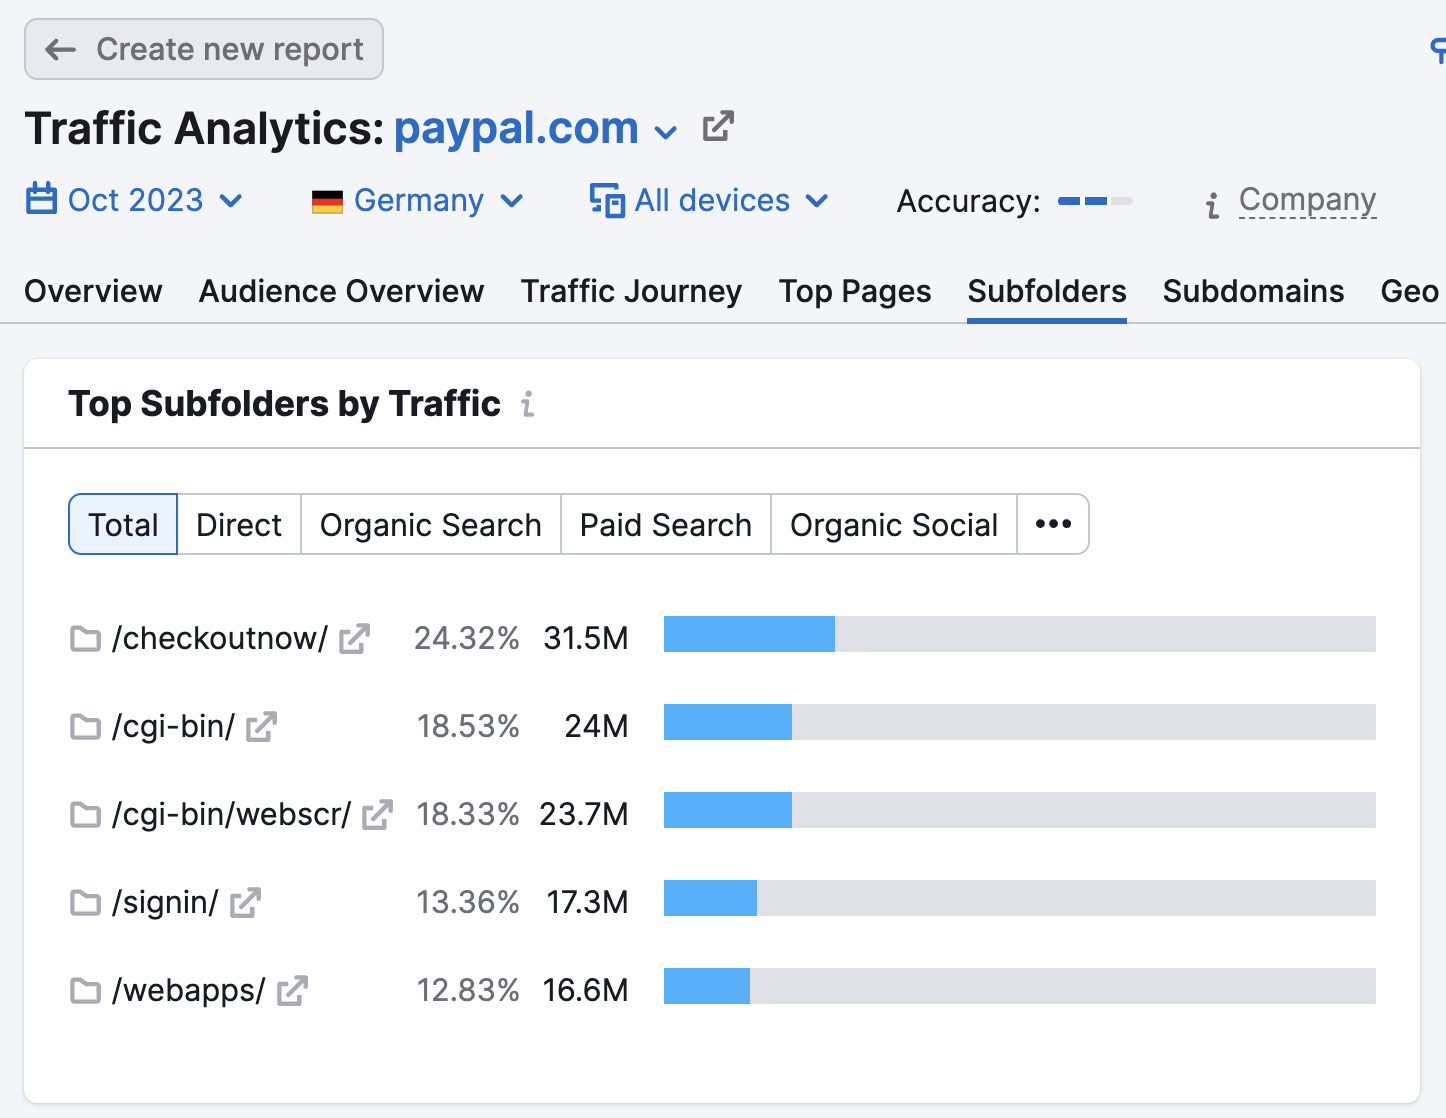The image size is (1446, 1118).
Task: Switch to the Top Pages tab
Action: tap(855, 291)
